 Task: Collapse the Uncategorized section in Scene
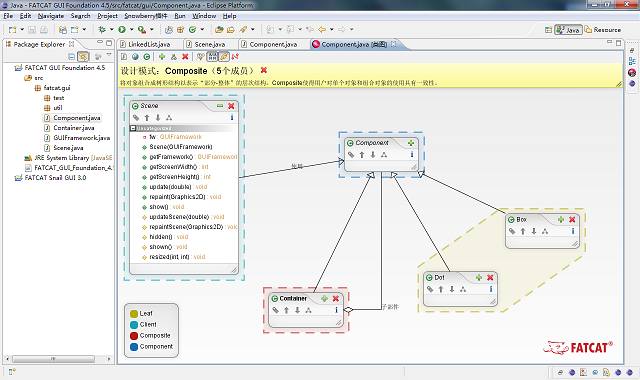click(133, 128)
